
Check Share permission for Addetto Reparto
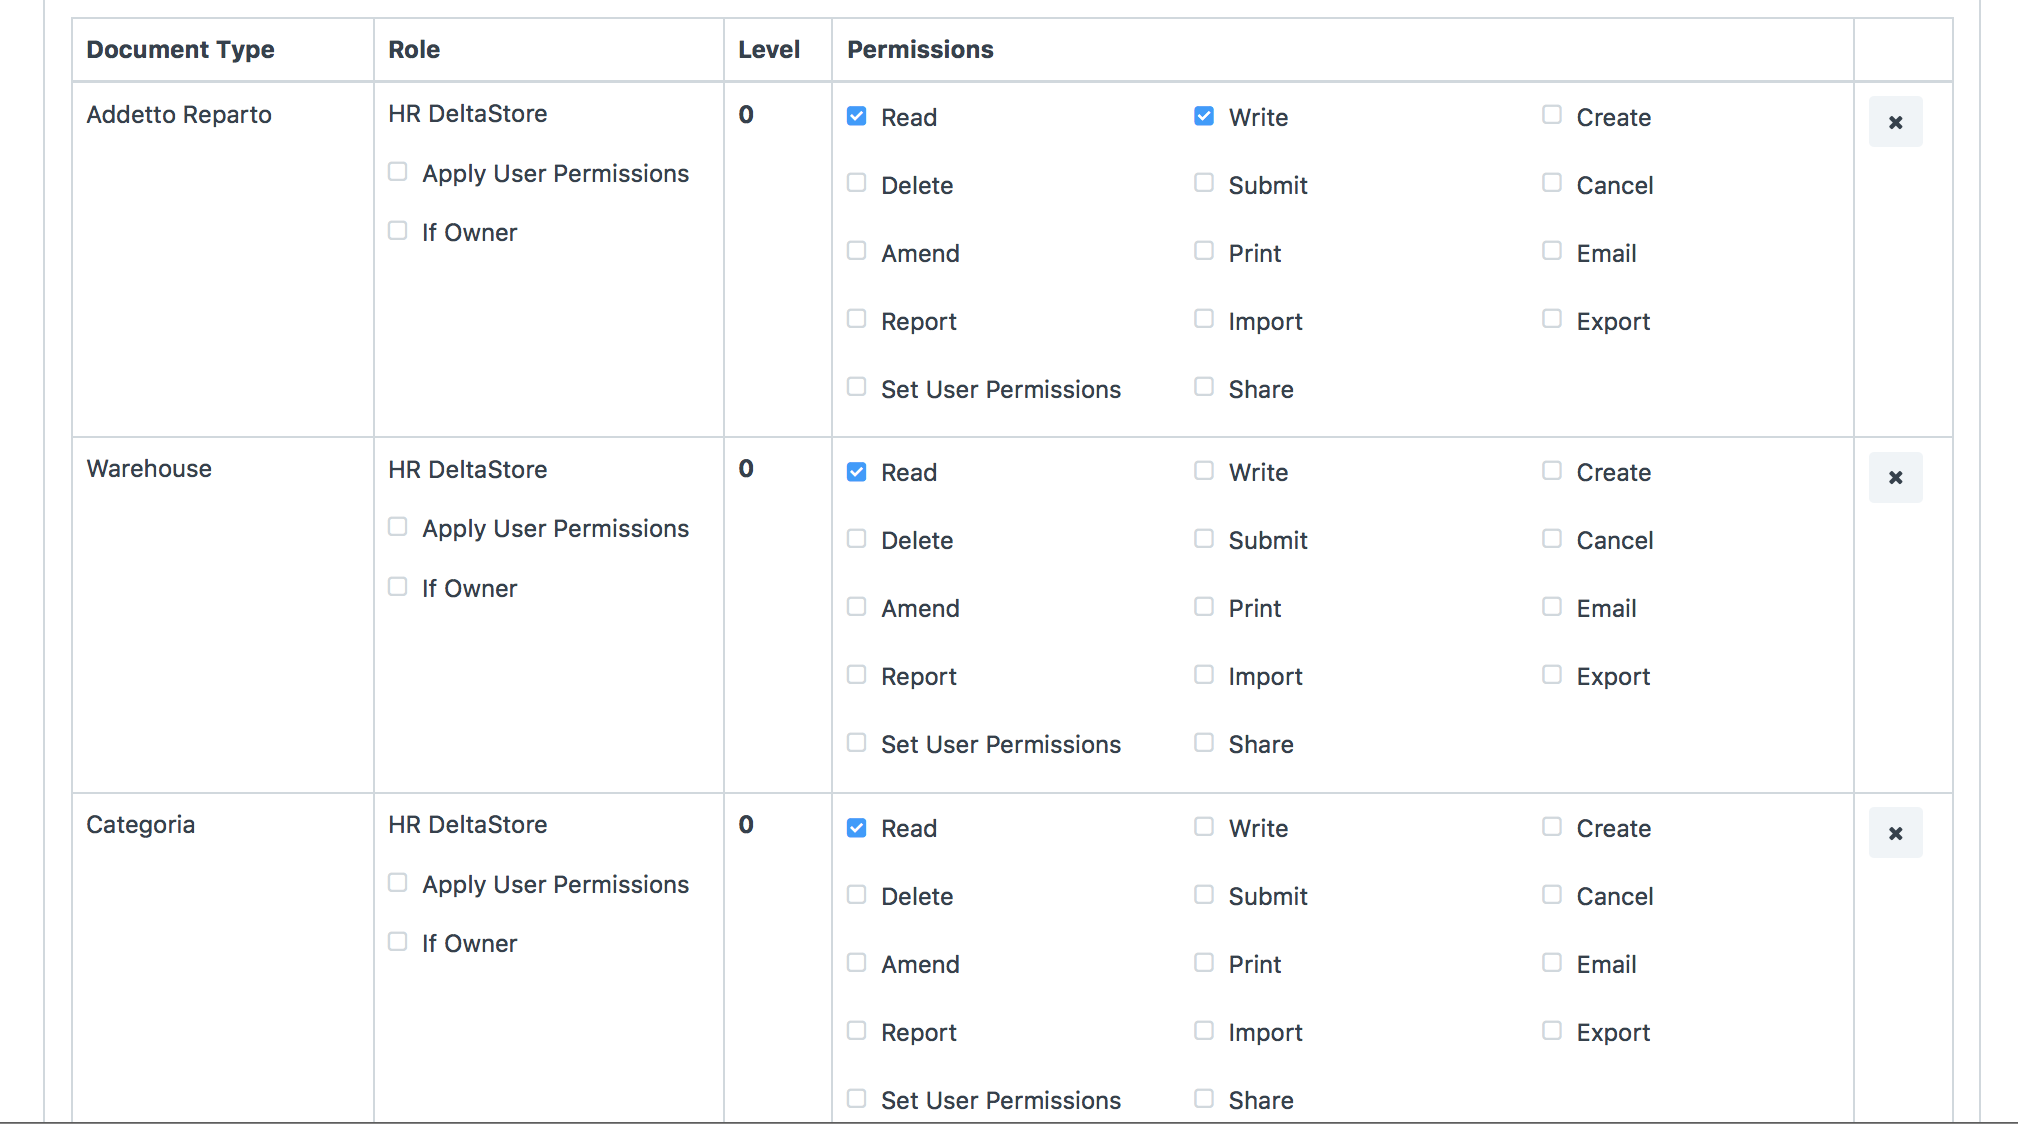(1204, 387)
